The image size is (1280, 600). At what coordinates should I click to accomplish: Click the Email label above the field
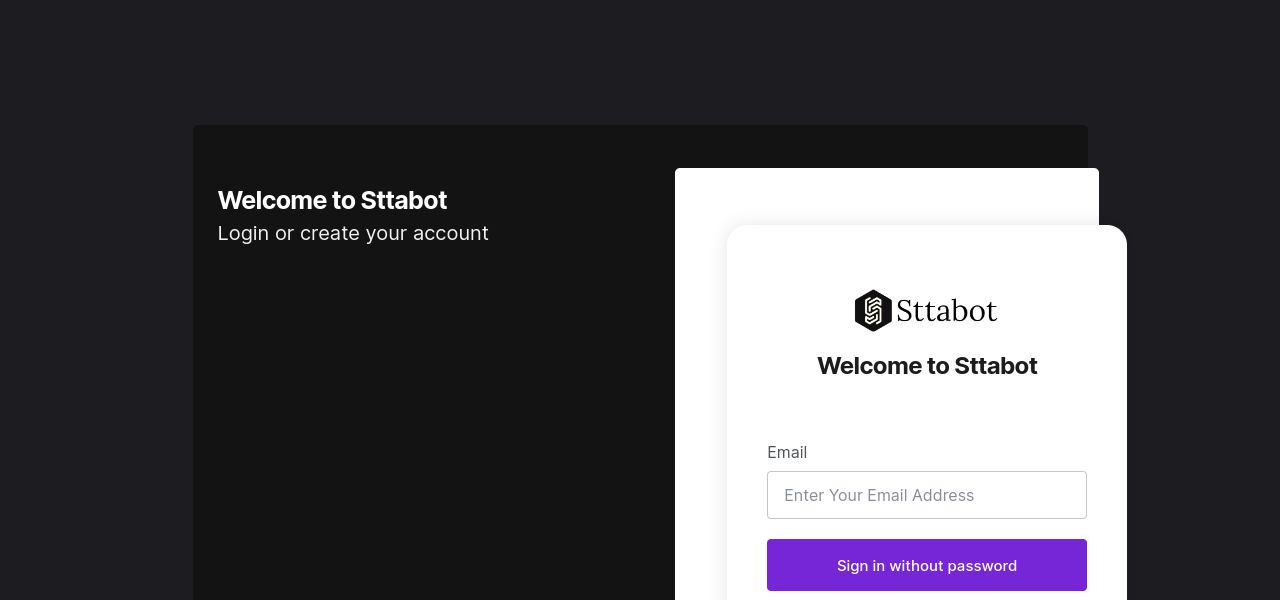787,452
